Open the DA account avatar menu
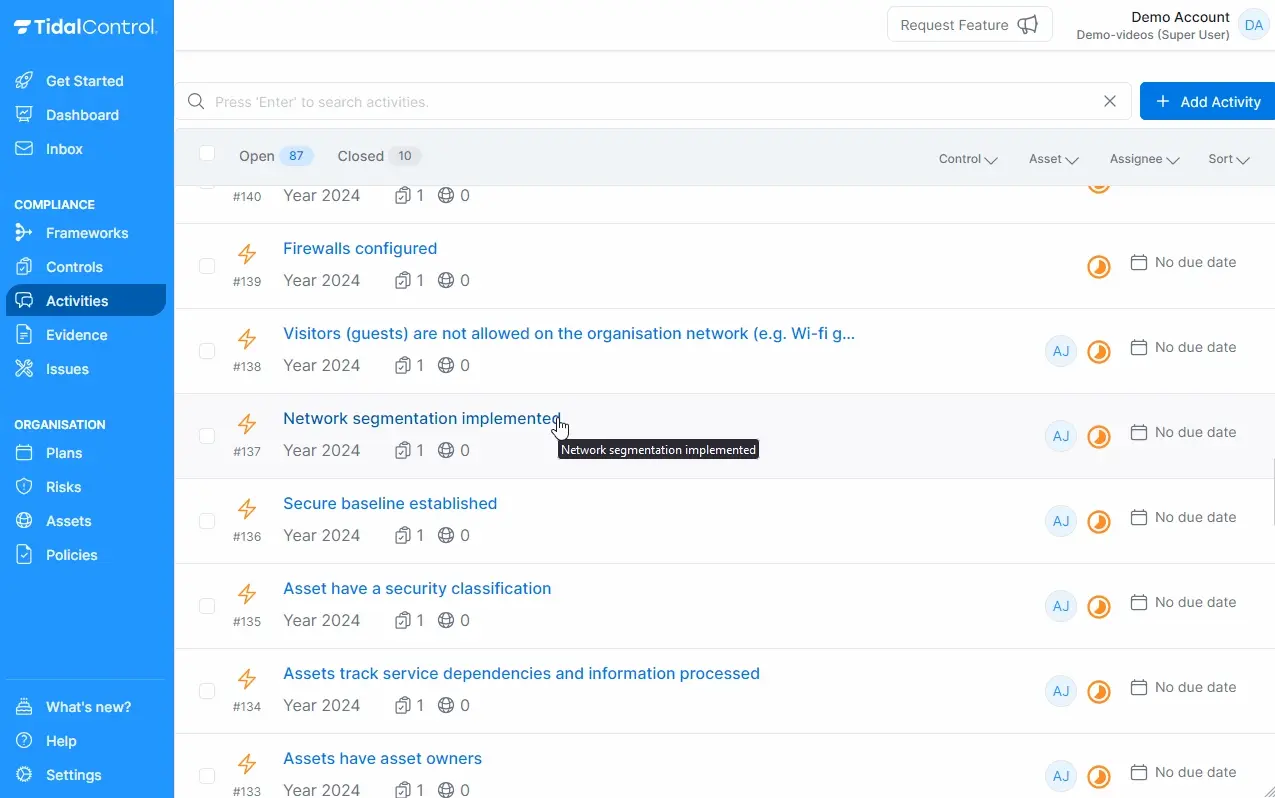Screen dimensions: 1275x798 (1254, 25)
